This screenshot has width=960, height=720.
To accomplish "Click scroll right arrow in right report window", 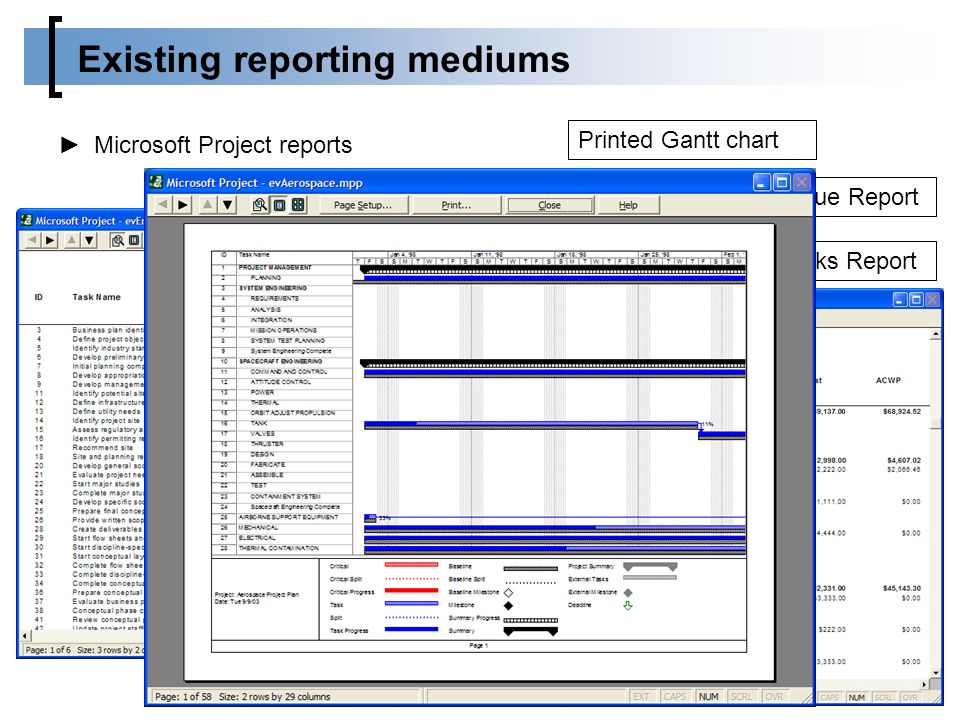I will point(924,684).
